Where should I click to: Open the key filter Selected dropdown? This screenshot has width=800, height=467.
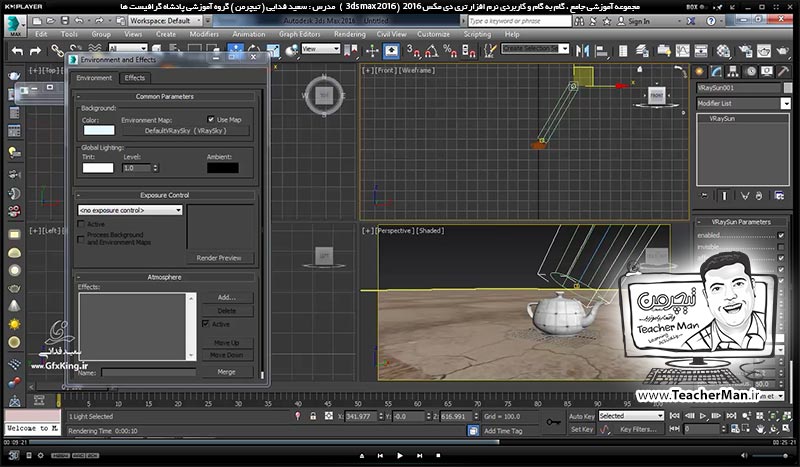point(631,416)
